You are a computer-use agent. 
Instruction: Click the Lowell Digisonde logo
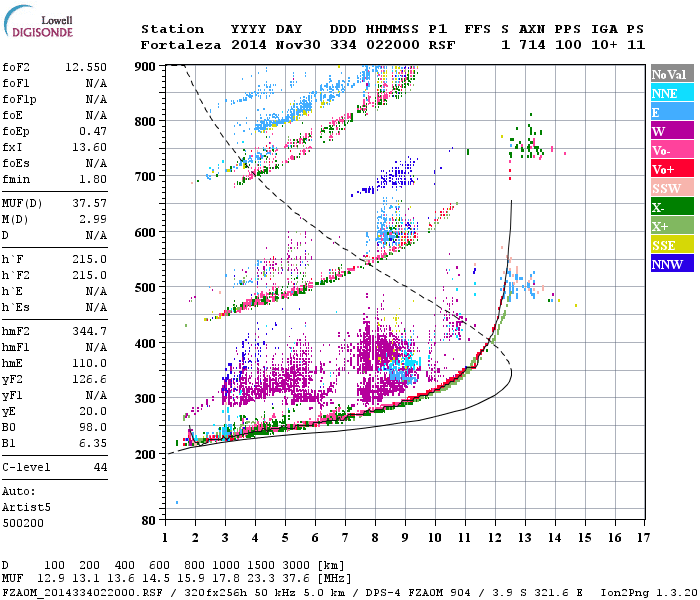click(38, 22)
